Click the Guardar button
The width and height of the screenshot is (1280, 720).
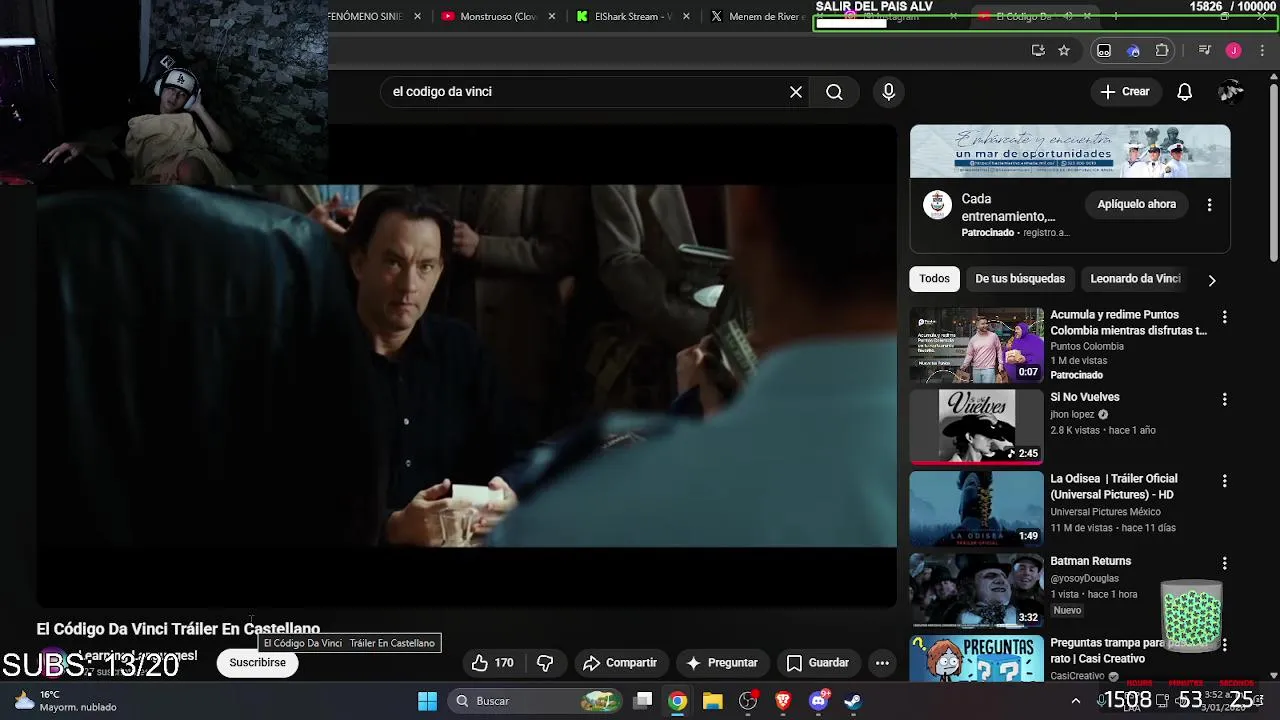pos(818,663)
